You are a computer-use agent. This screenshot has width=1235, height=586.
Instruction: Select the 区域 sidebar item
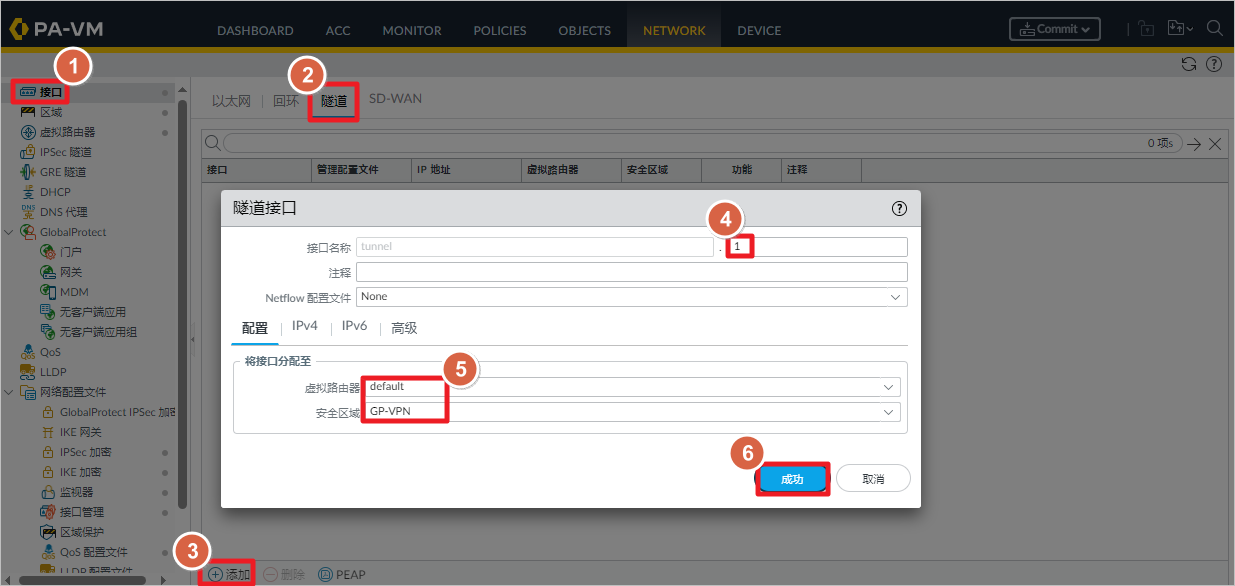[50, 112]
